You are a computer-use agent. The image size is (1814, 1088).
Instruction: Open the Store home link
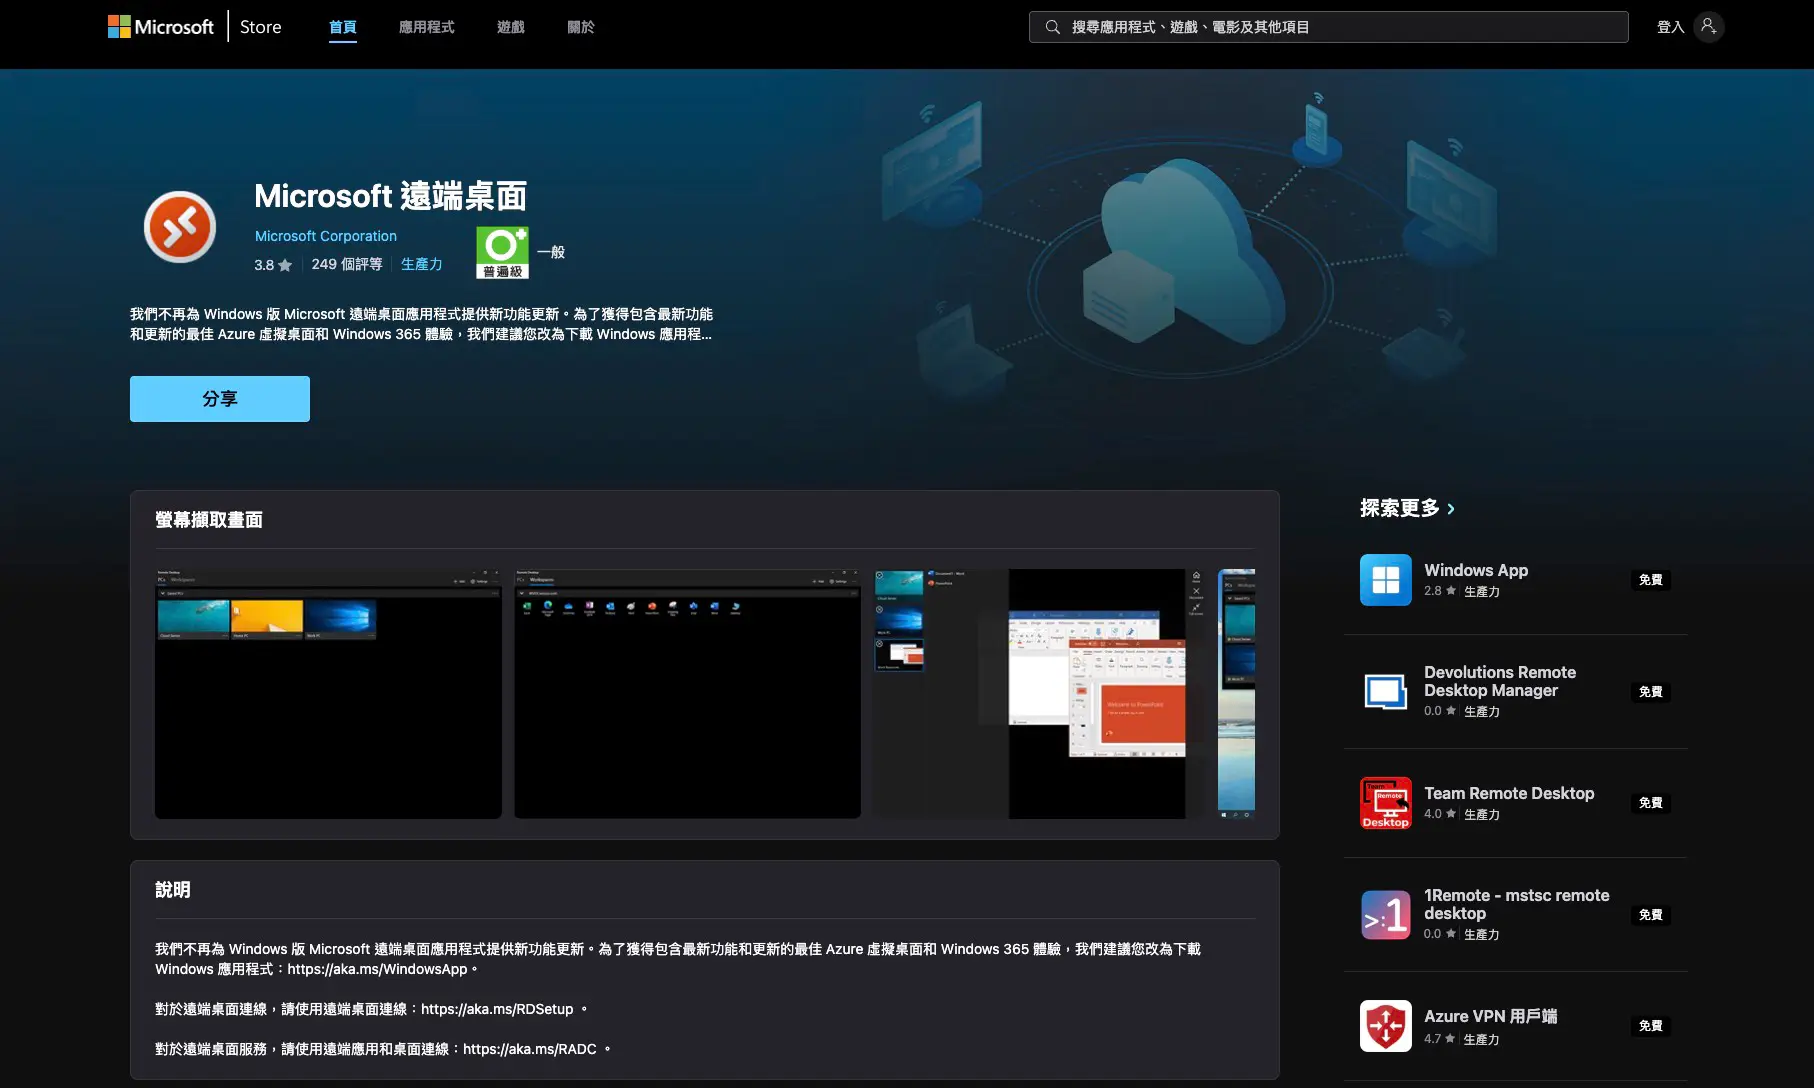tap(260, 27)
